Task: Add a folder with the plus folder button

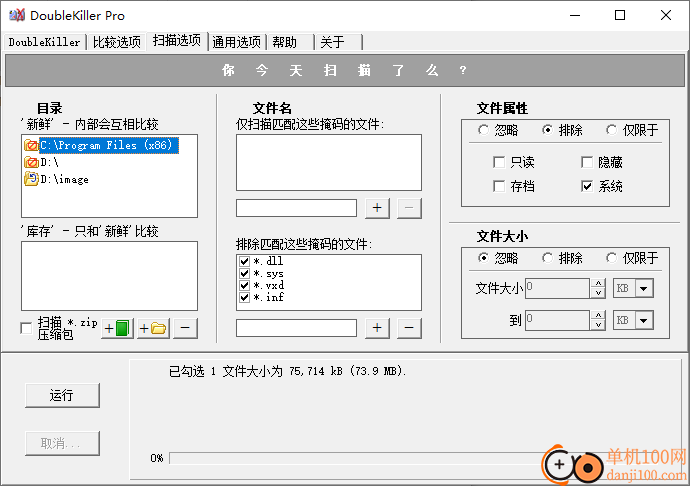Action: 153,328
